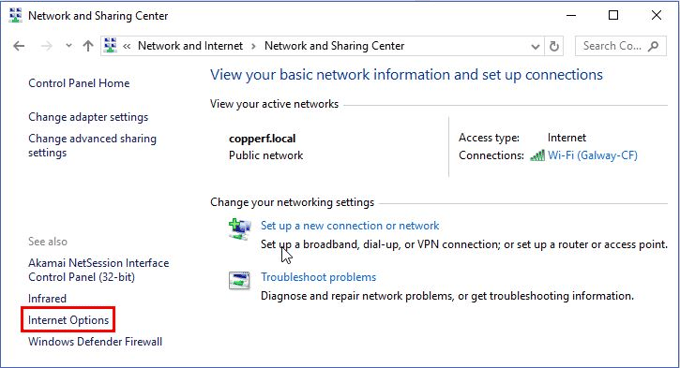Open the recent locations dropdown arrow

69,46
